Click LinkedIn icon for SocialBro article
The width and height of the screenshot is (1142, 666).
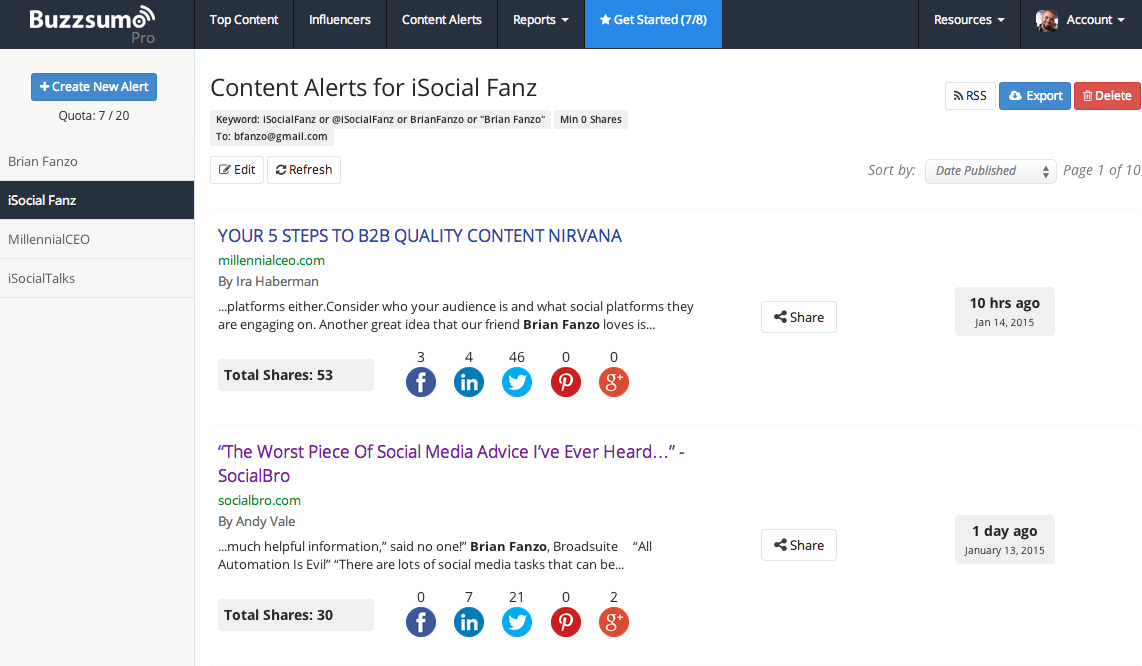pos(469,622)
